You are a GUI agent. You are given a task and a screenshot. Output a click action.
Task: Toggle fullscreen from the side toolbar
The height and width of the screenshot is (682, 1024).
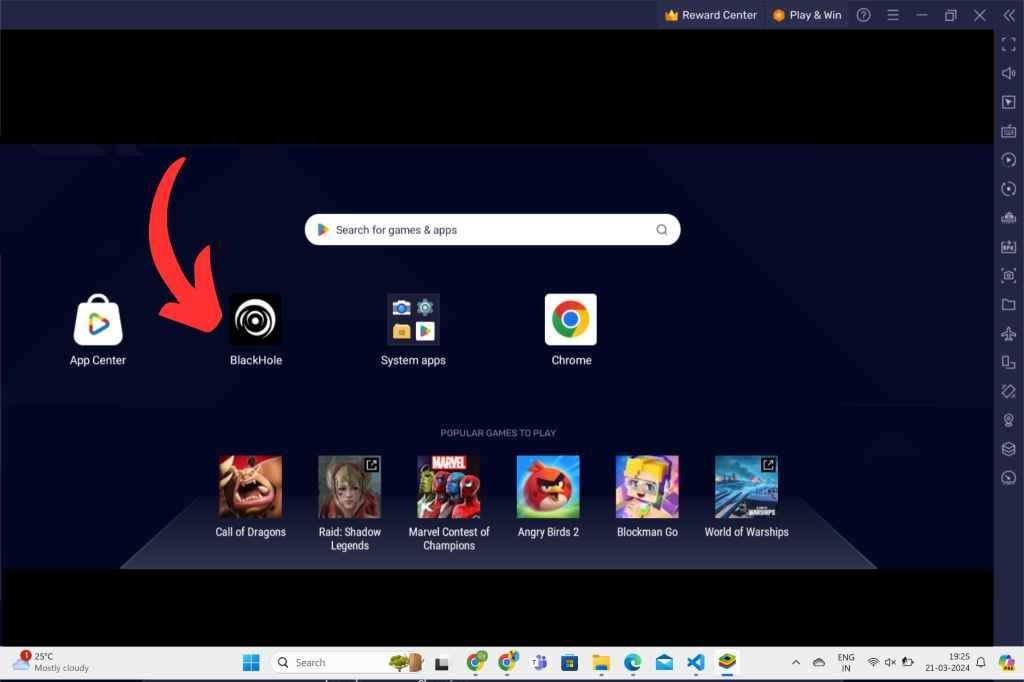(x=1008, y=44)
